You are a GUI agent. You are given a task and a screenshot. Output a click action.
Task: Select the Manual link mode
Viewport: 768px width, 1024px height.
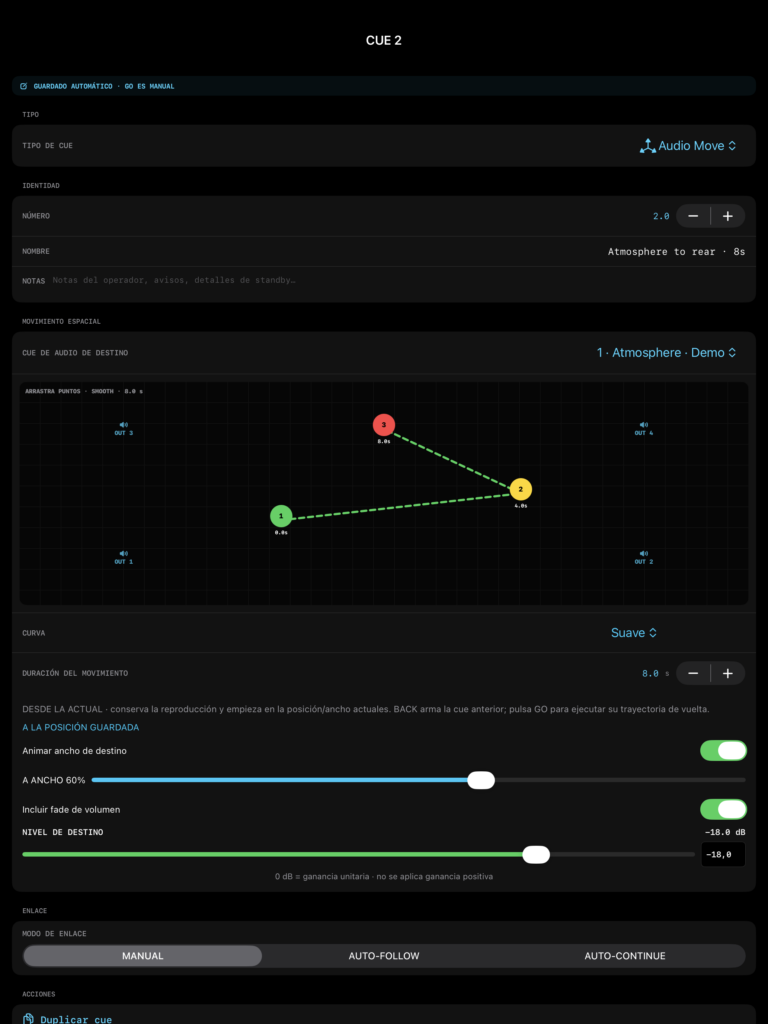[142, 956]
